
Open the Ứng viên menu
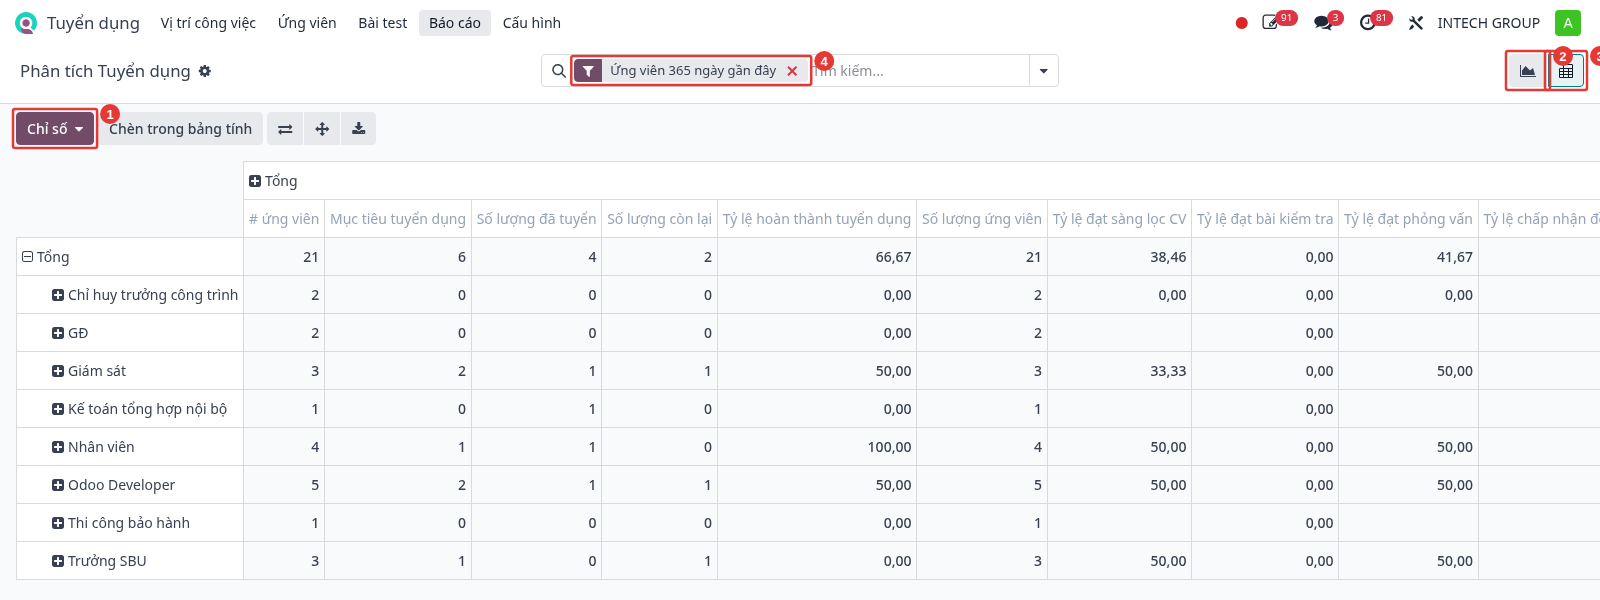tap(307, 23)
